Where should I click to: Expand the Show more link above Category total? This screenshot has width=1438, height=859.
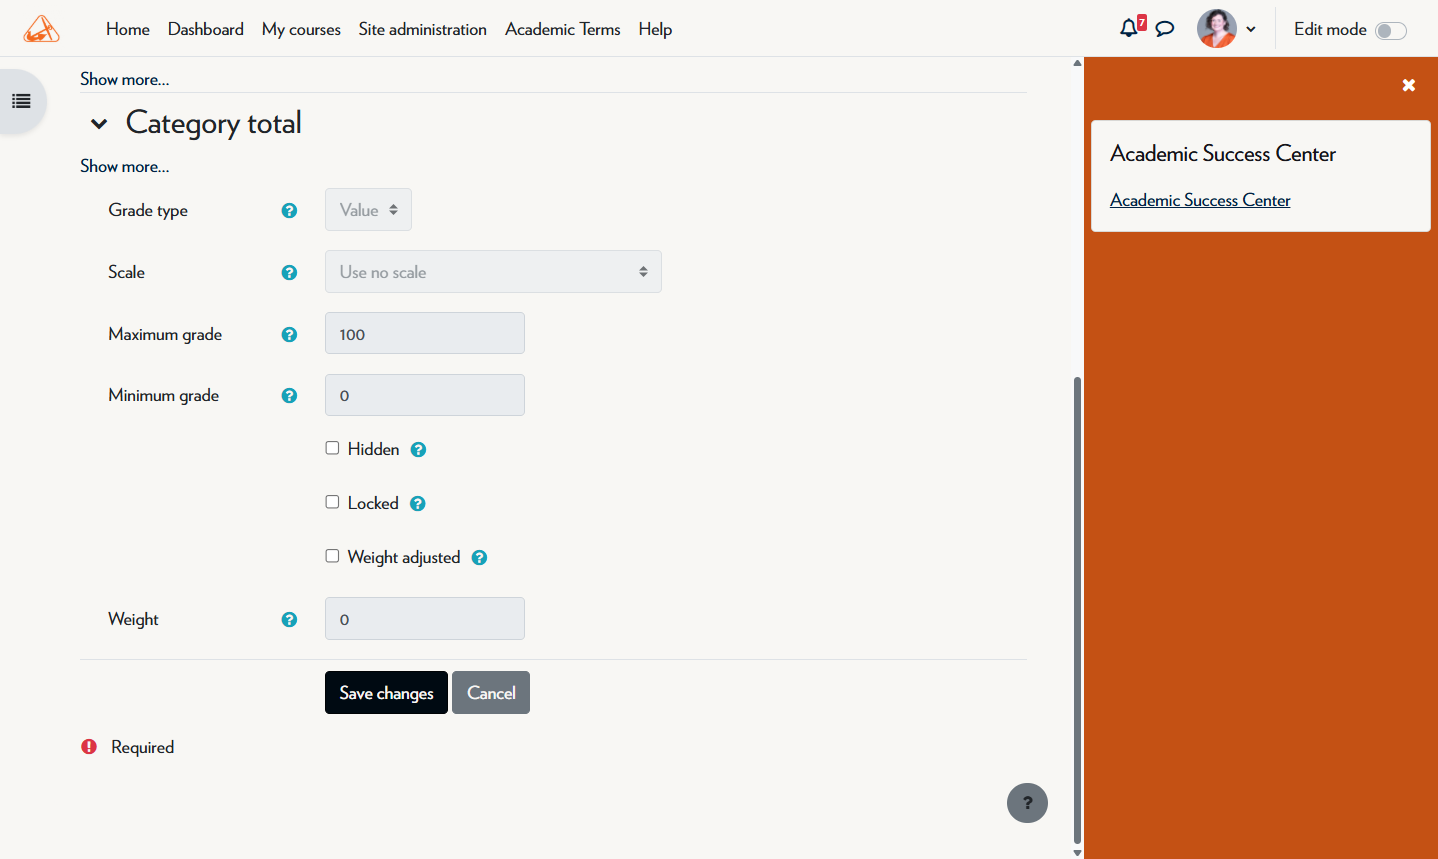(x=125, y=79)
